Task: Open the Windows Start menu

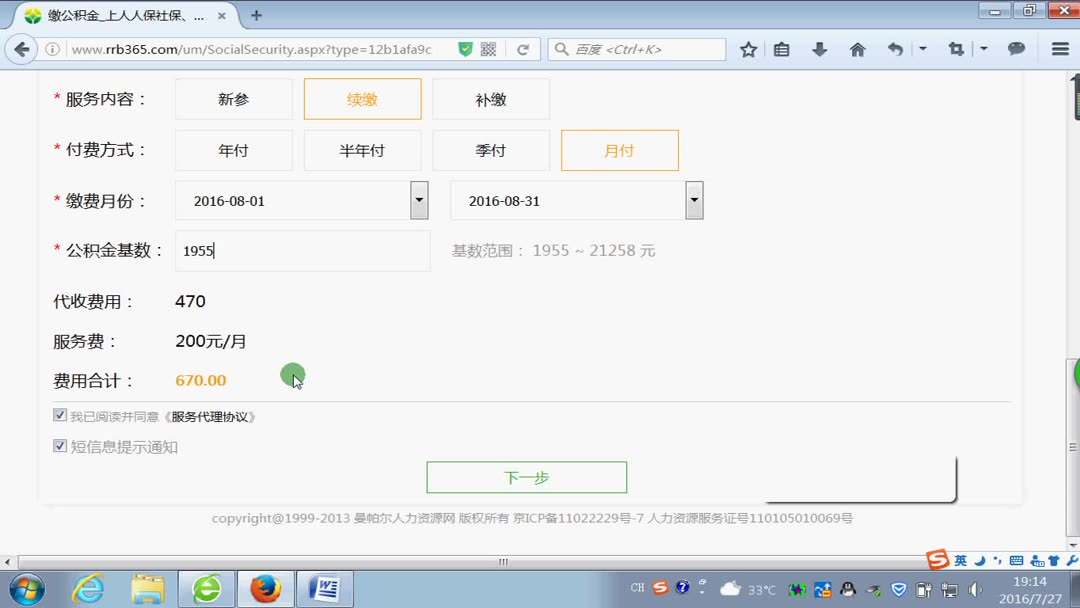Action: click(27, 589)
